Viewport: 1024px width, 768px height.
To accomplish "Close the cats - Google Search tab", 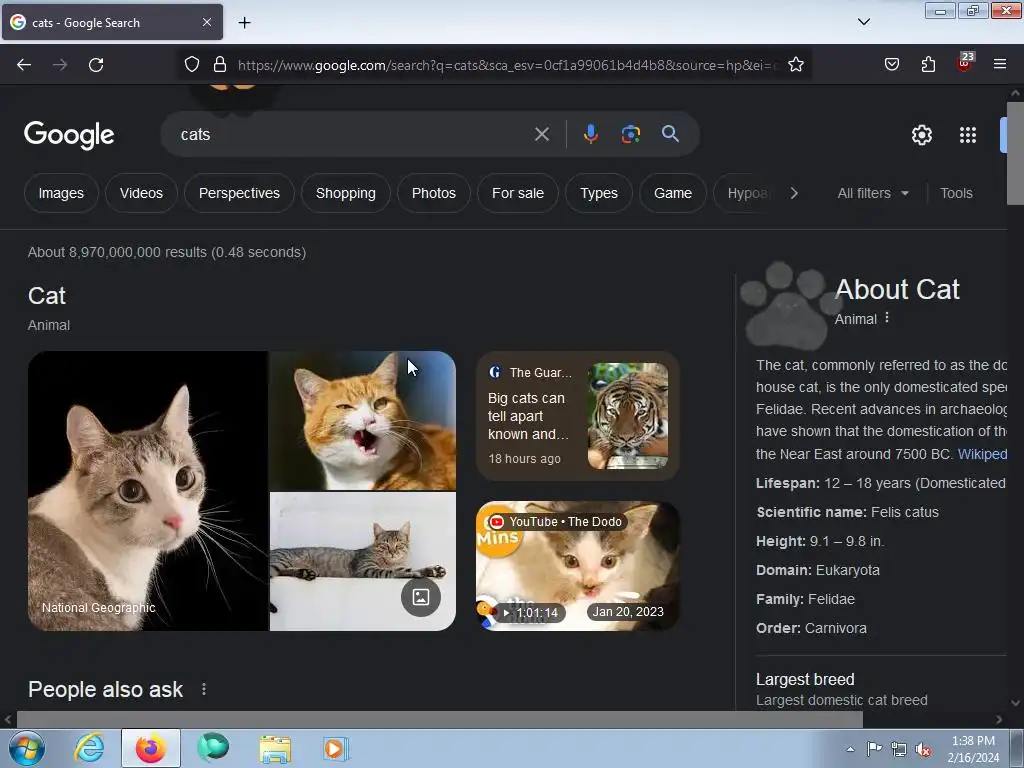I will (x=206, y=22).
